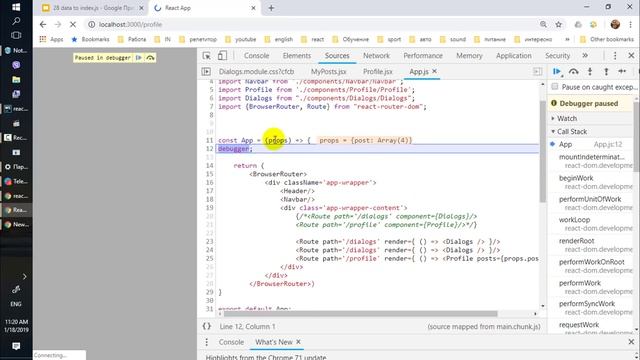Open the Chrome profile avatar
Screen dimensions: 640x360
[615, 24]
